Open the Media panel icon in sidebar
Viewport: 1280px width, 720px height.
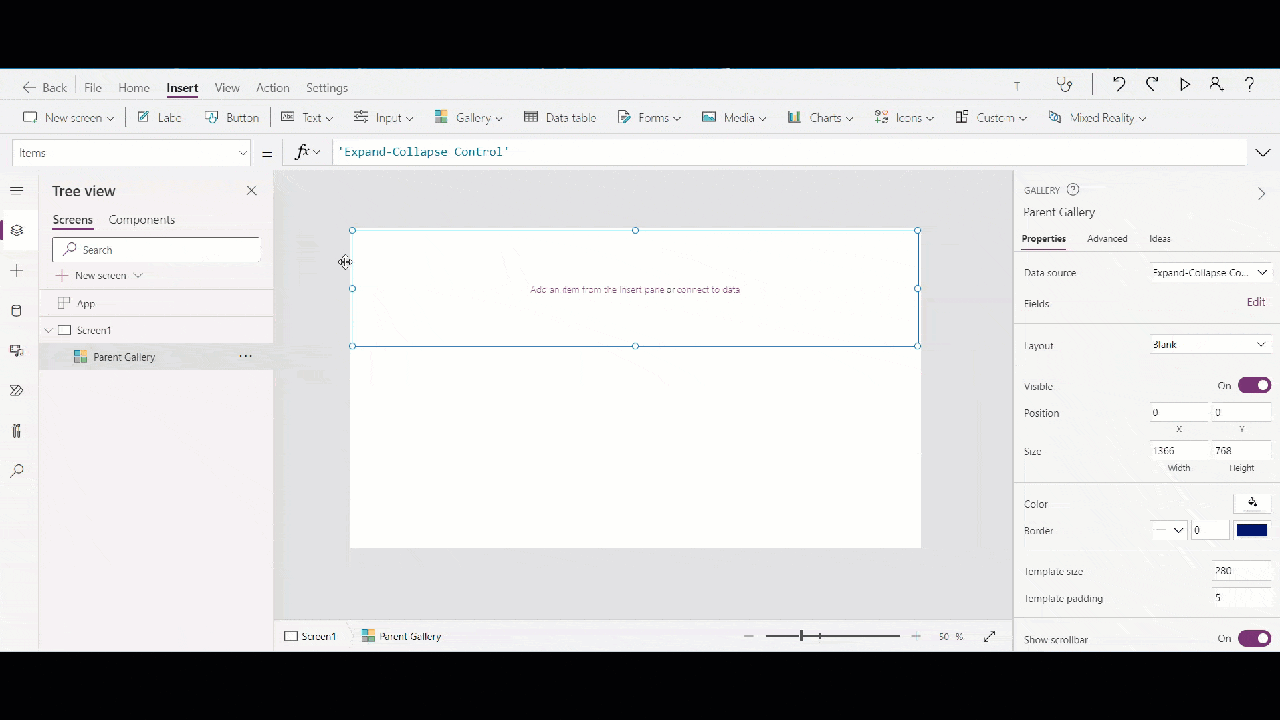(x=16, y=350)
